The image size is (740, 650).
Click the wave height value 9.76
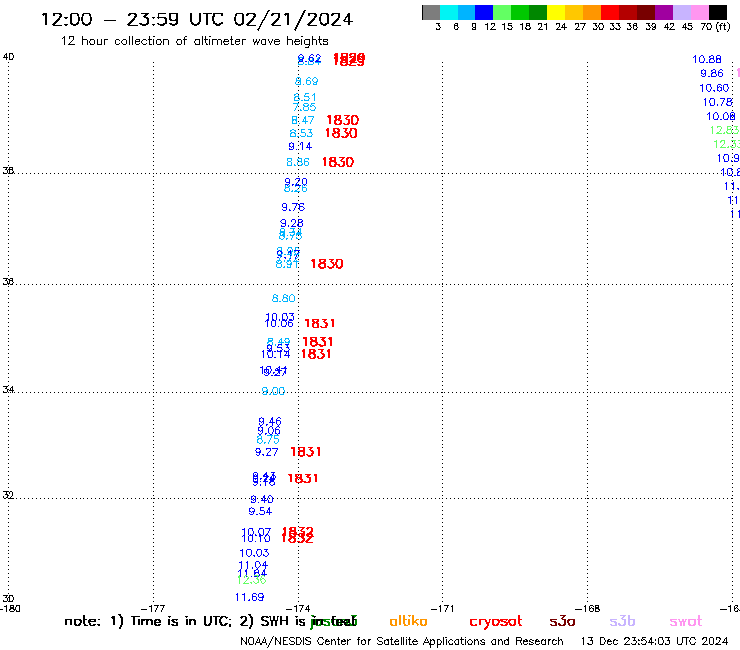(293, 207)
